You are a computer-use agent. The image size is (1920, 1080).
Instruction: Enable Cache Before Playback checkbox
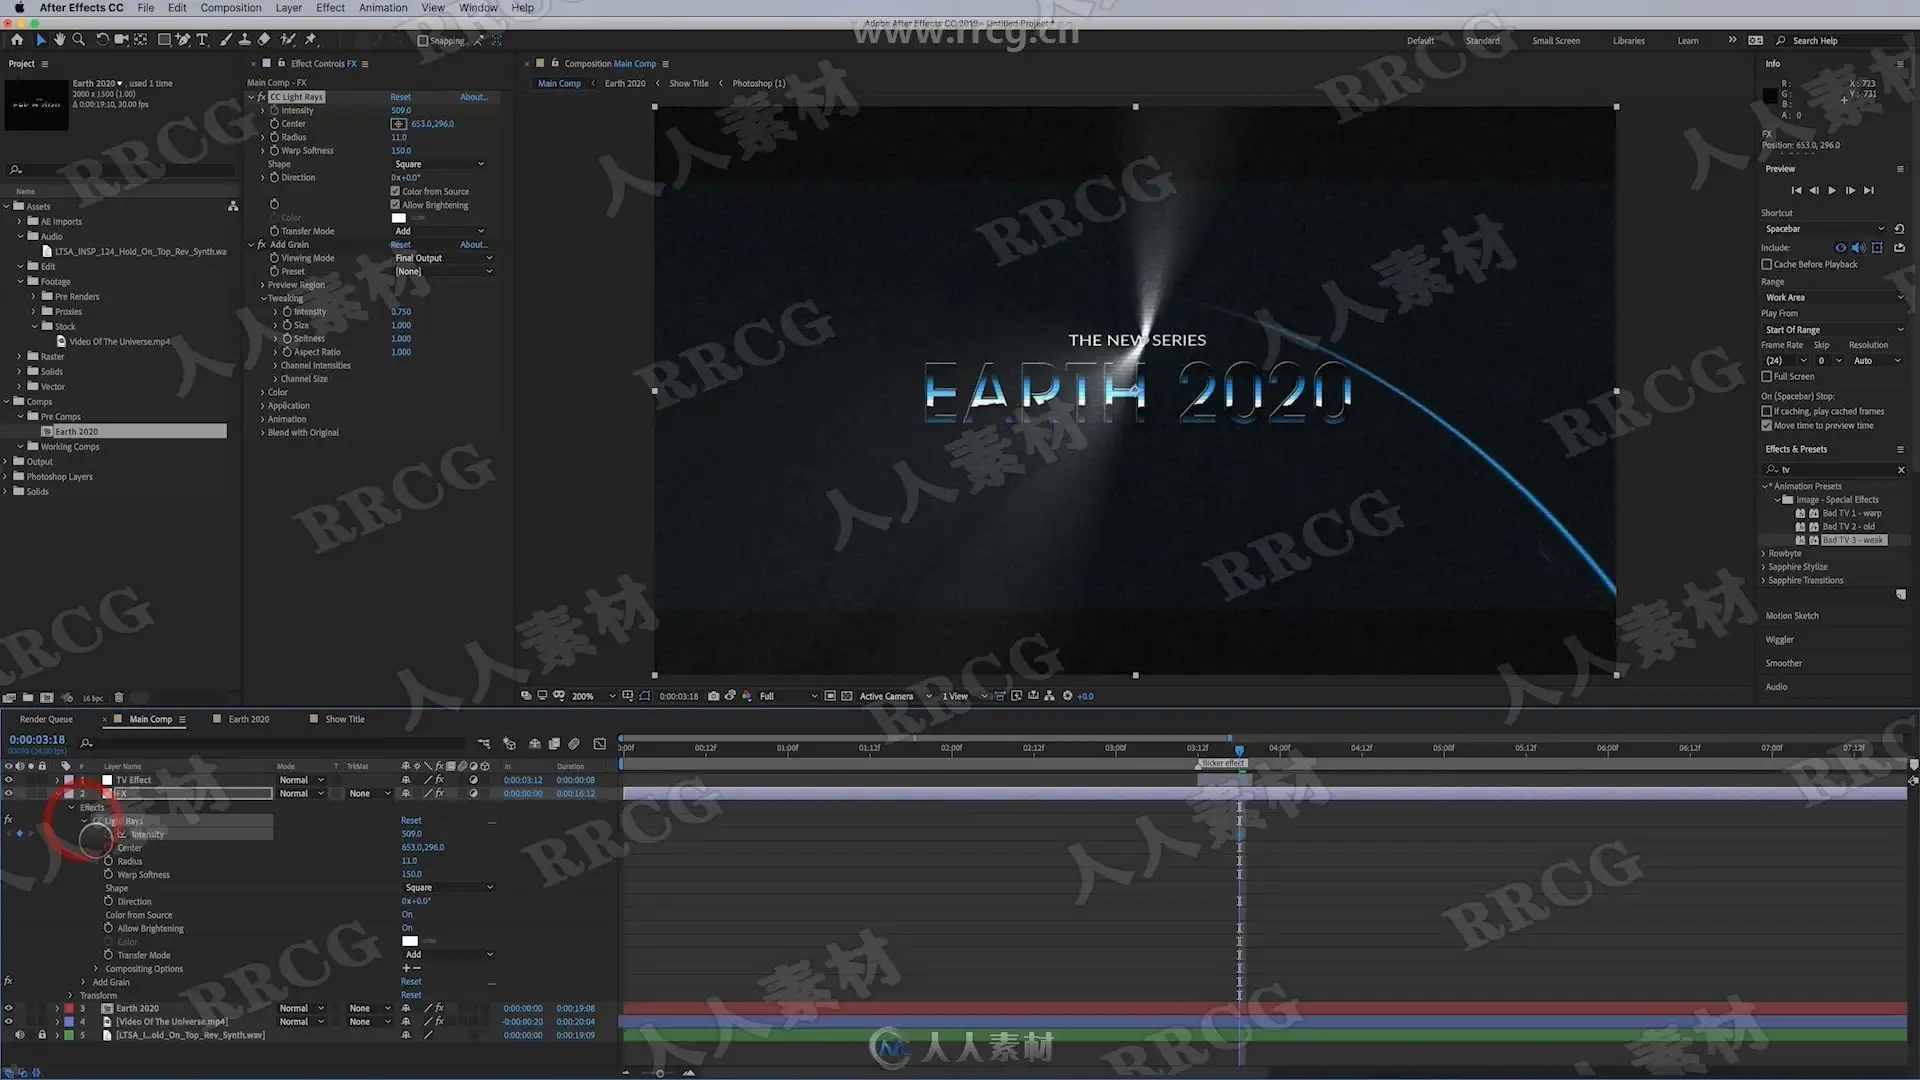coord(1766,264)
